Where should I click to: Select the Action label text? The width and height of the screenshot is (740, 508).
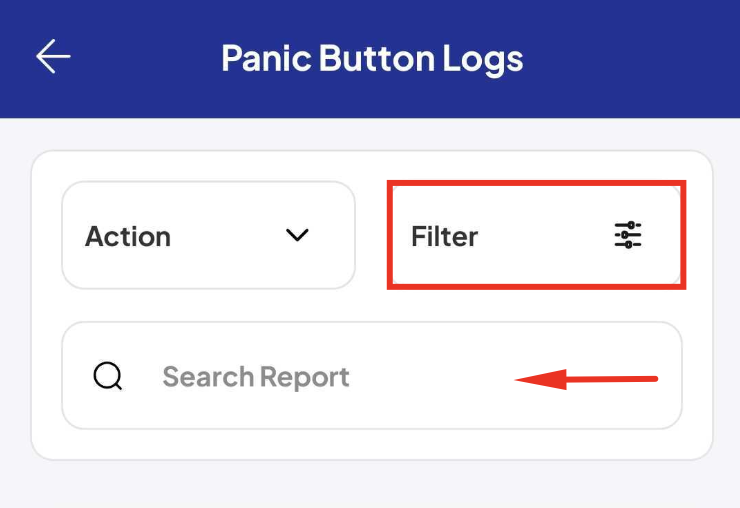(128, 236)
